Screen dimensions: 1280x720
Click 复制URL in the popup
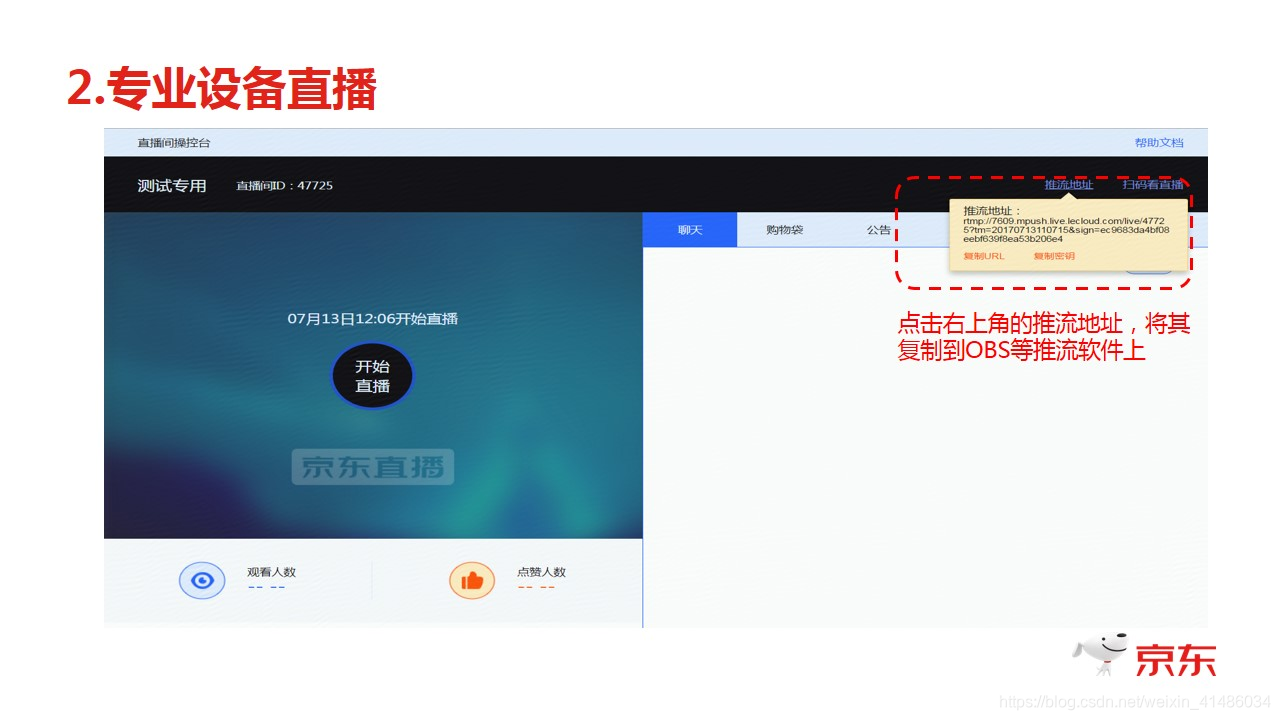tap(984, 256)
